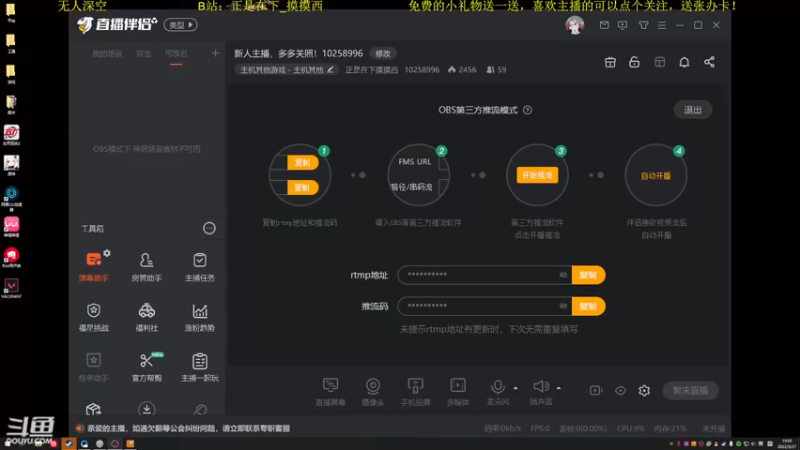Open the 官方帮剪 scissors tool
The height and width of the screenshot is (450, 800).
point(146,367)
